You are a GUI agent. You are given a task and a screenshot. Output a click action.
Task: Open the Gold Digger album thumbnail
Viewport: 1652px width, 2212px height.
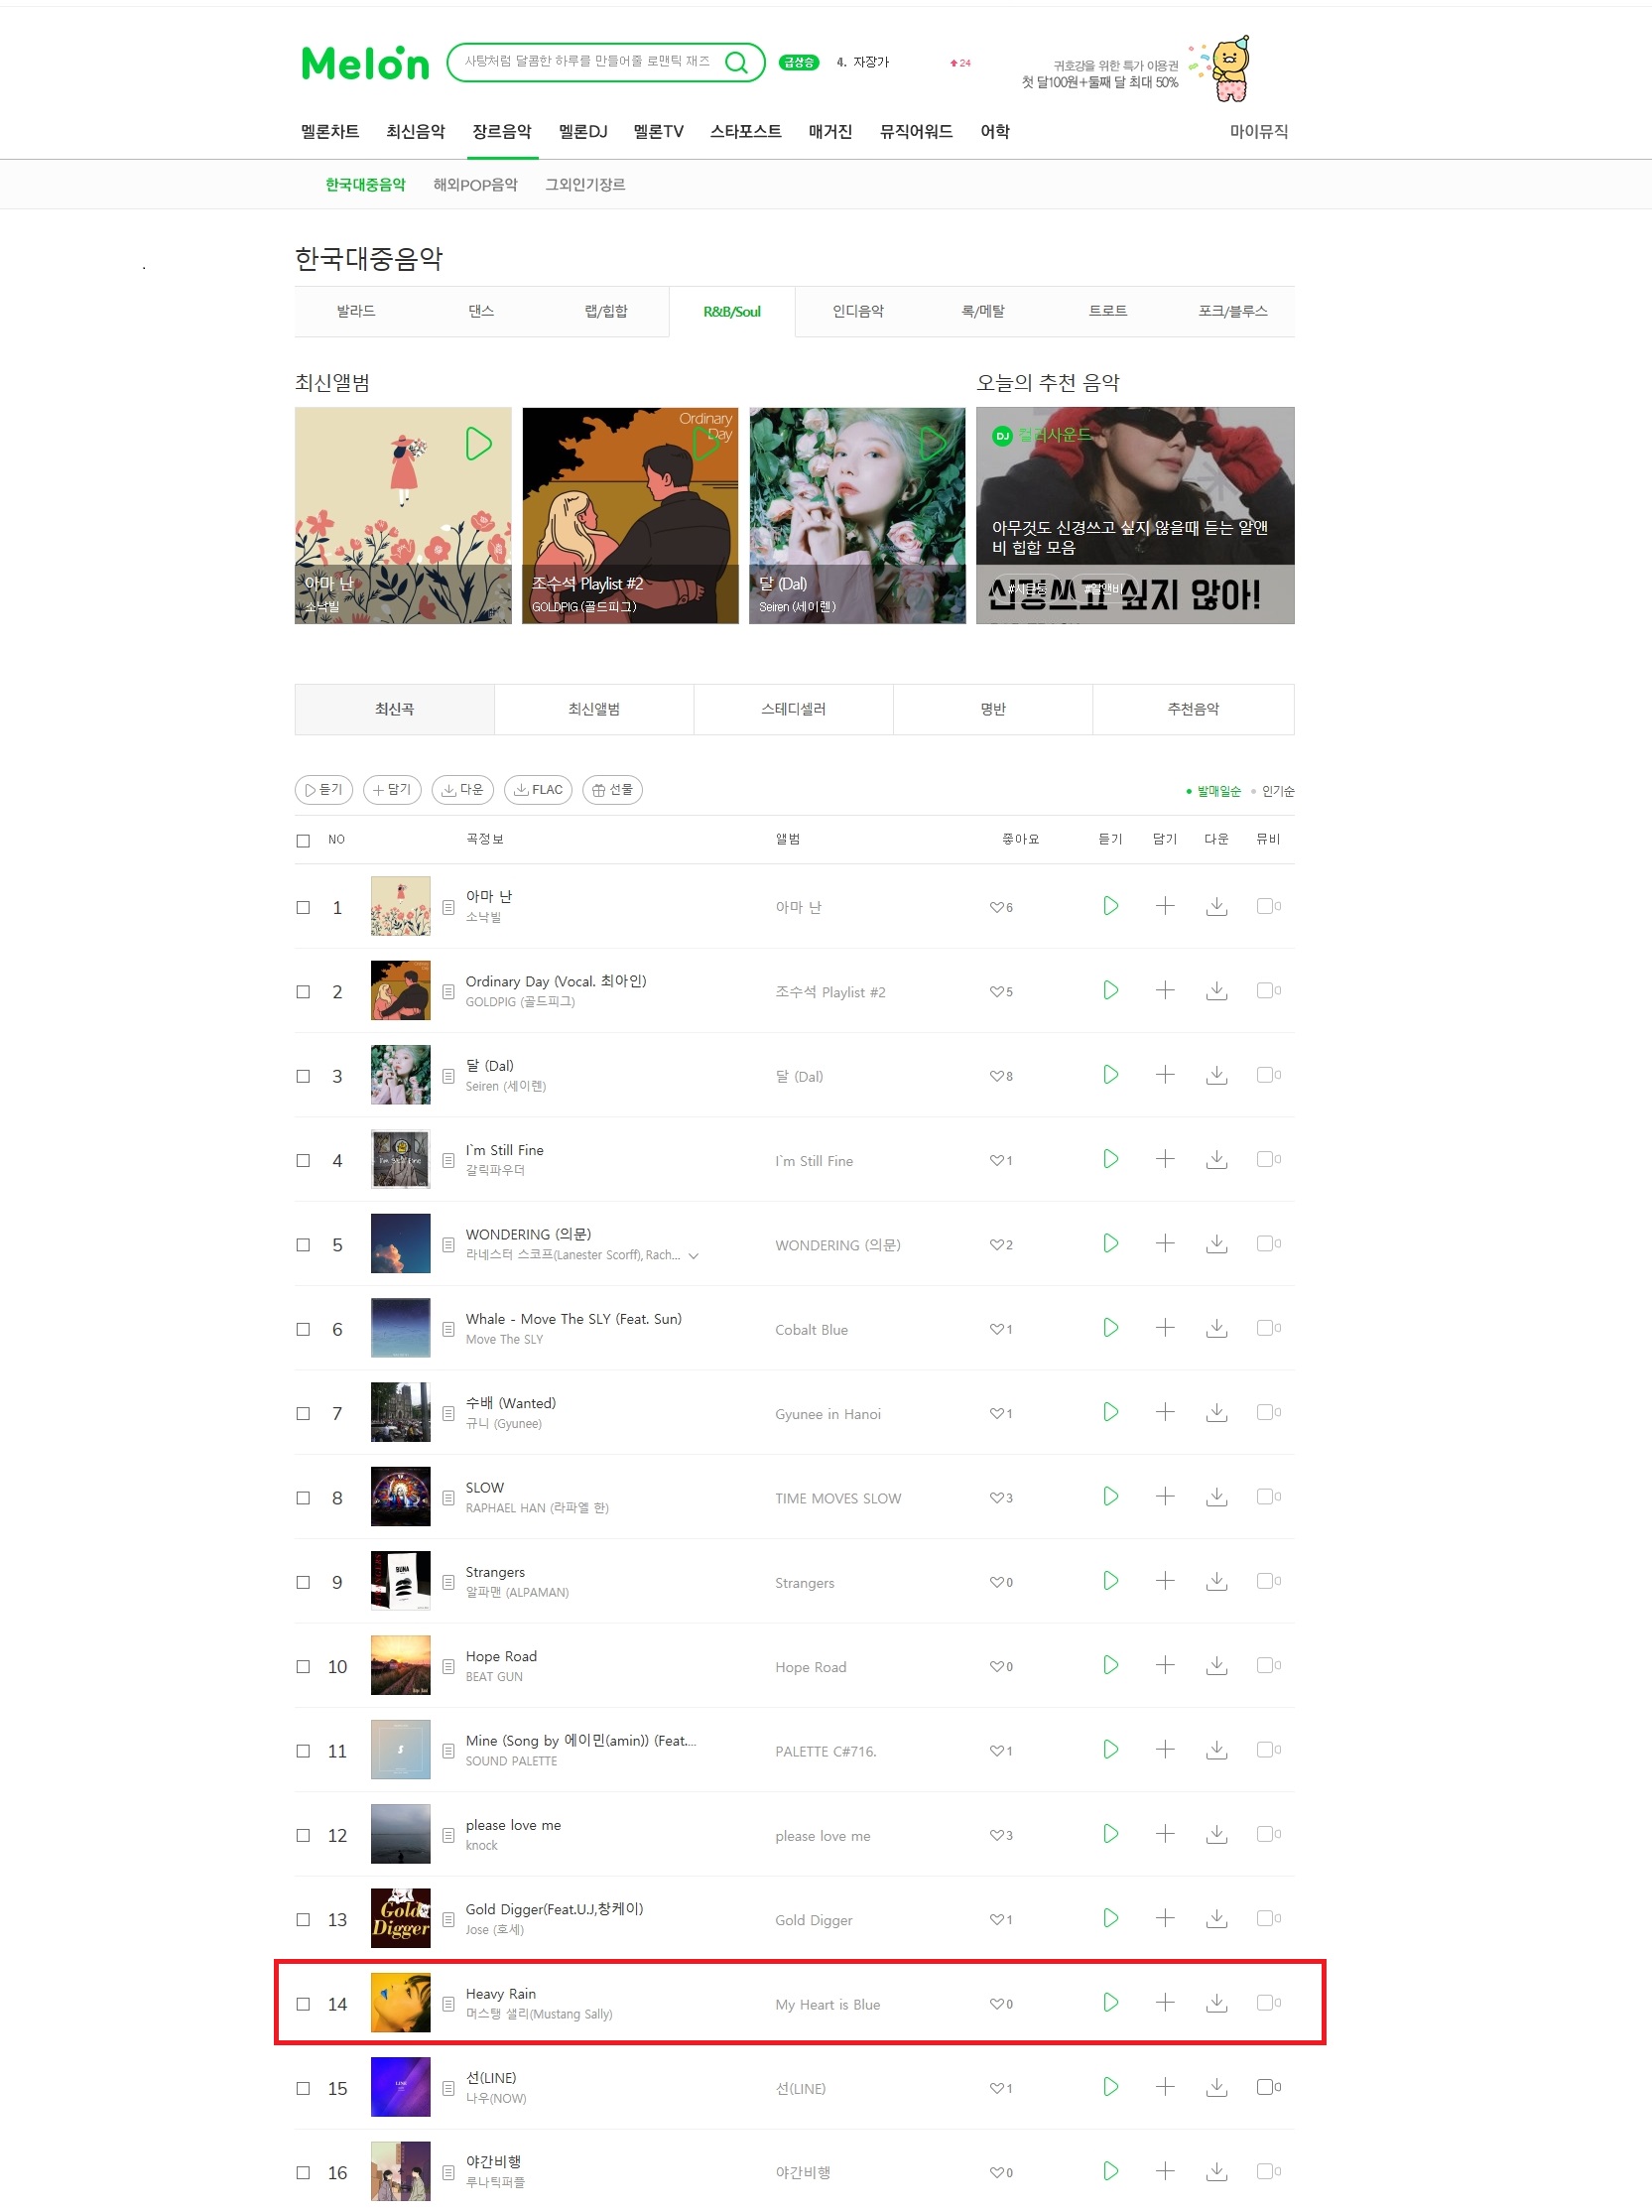[x=400, y=1918]
